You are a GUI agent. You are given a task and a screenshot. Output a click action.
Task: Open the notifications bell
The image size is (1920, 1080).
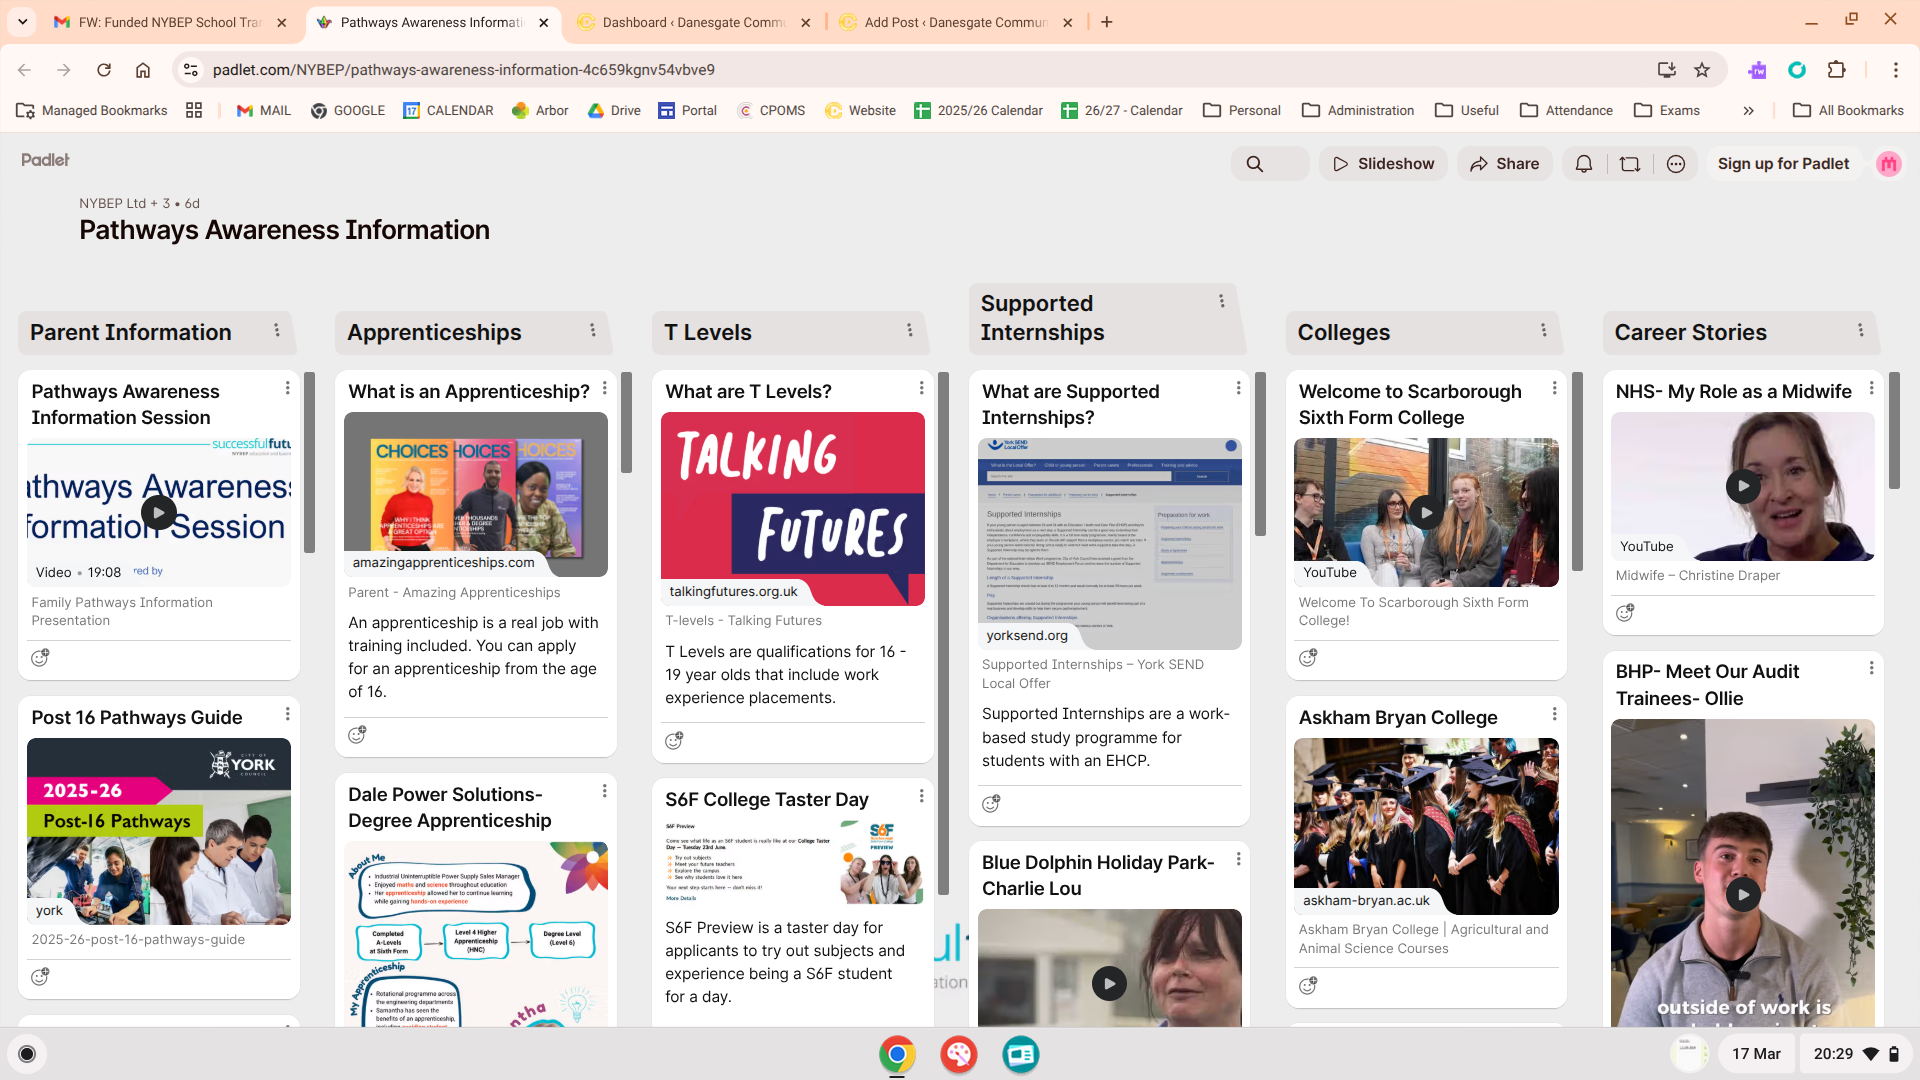1584,164
